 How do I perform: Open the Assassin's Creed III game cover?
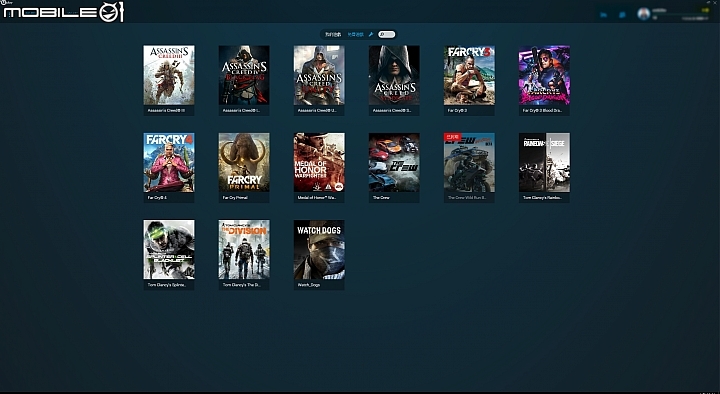[169, 75]
